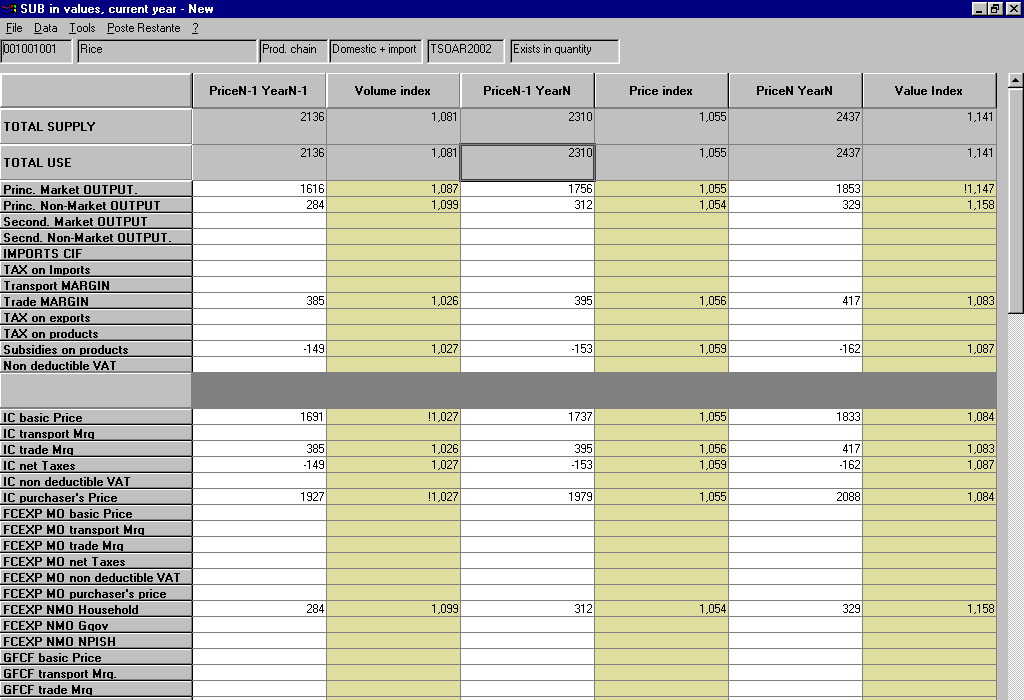This screenshot has width=1024, height=700.
Task: Open the Poste Restante menu
Action: tap(143, 28)
